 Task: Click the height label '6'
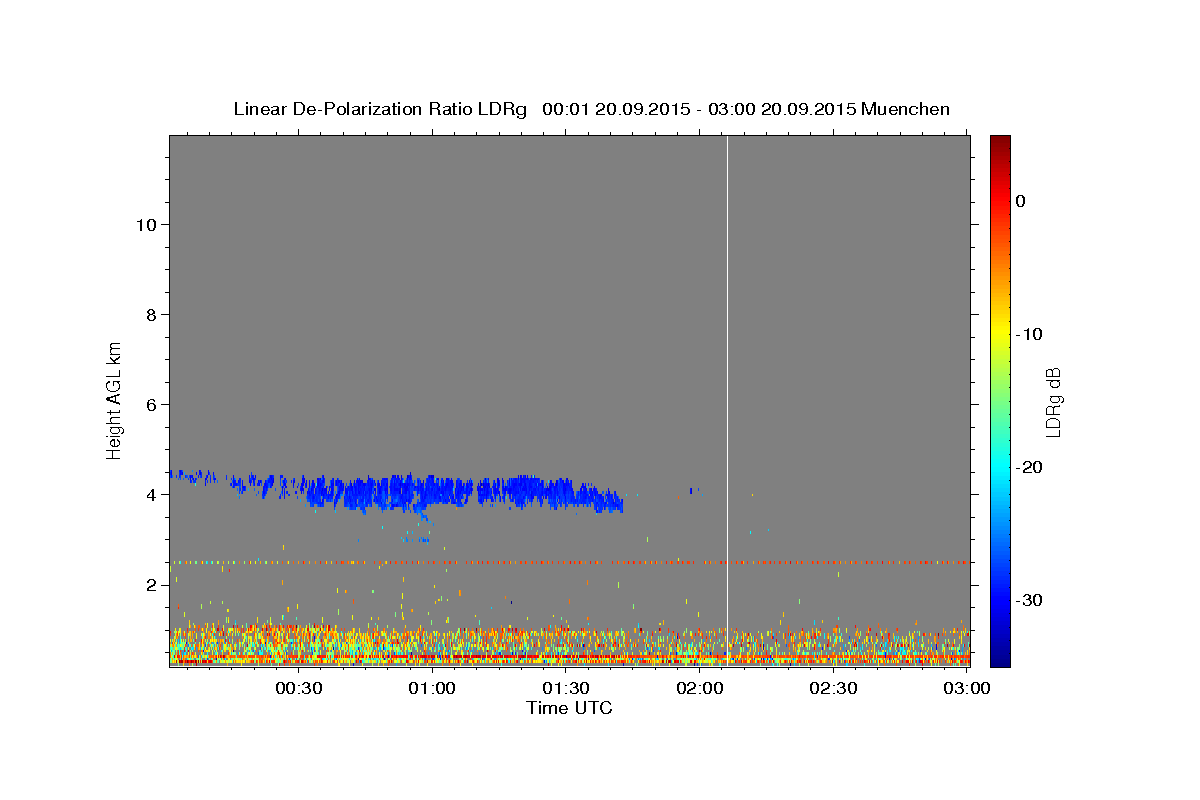(149, 405)
